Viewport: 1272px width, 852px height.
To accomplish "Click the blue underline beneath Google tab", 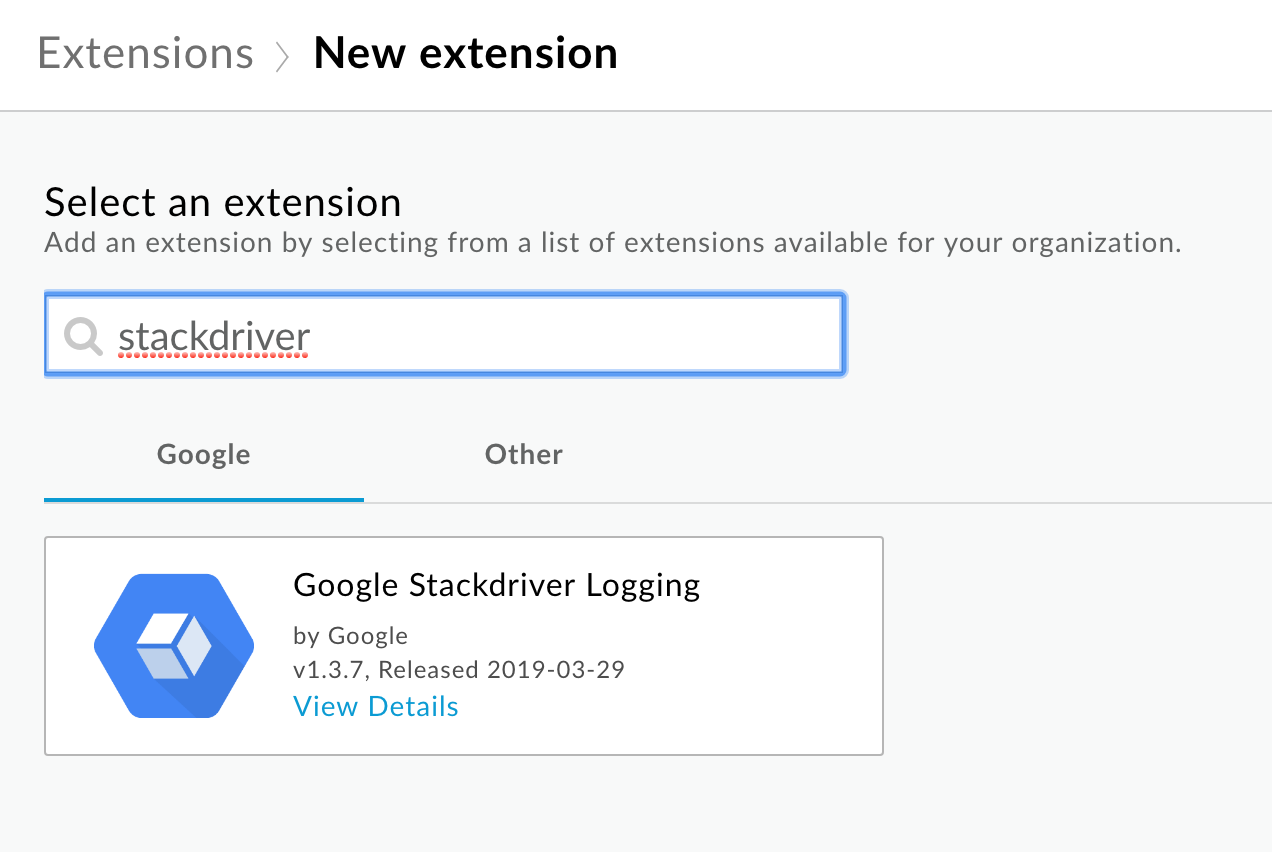I will point(204,498).
